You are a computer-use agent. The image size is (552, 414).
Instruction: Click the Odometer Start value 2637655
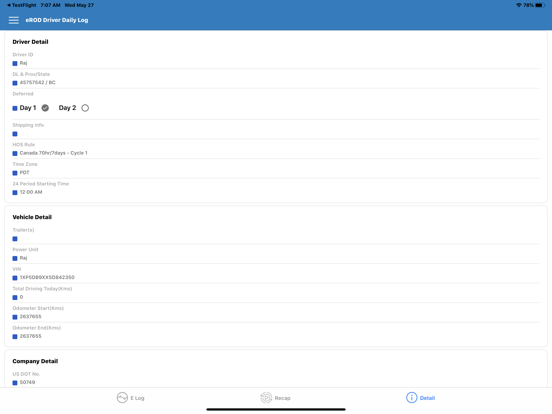pos(31,316)
